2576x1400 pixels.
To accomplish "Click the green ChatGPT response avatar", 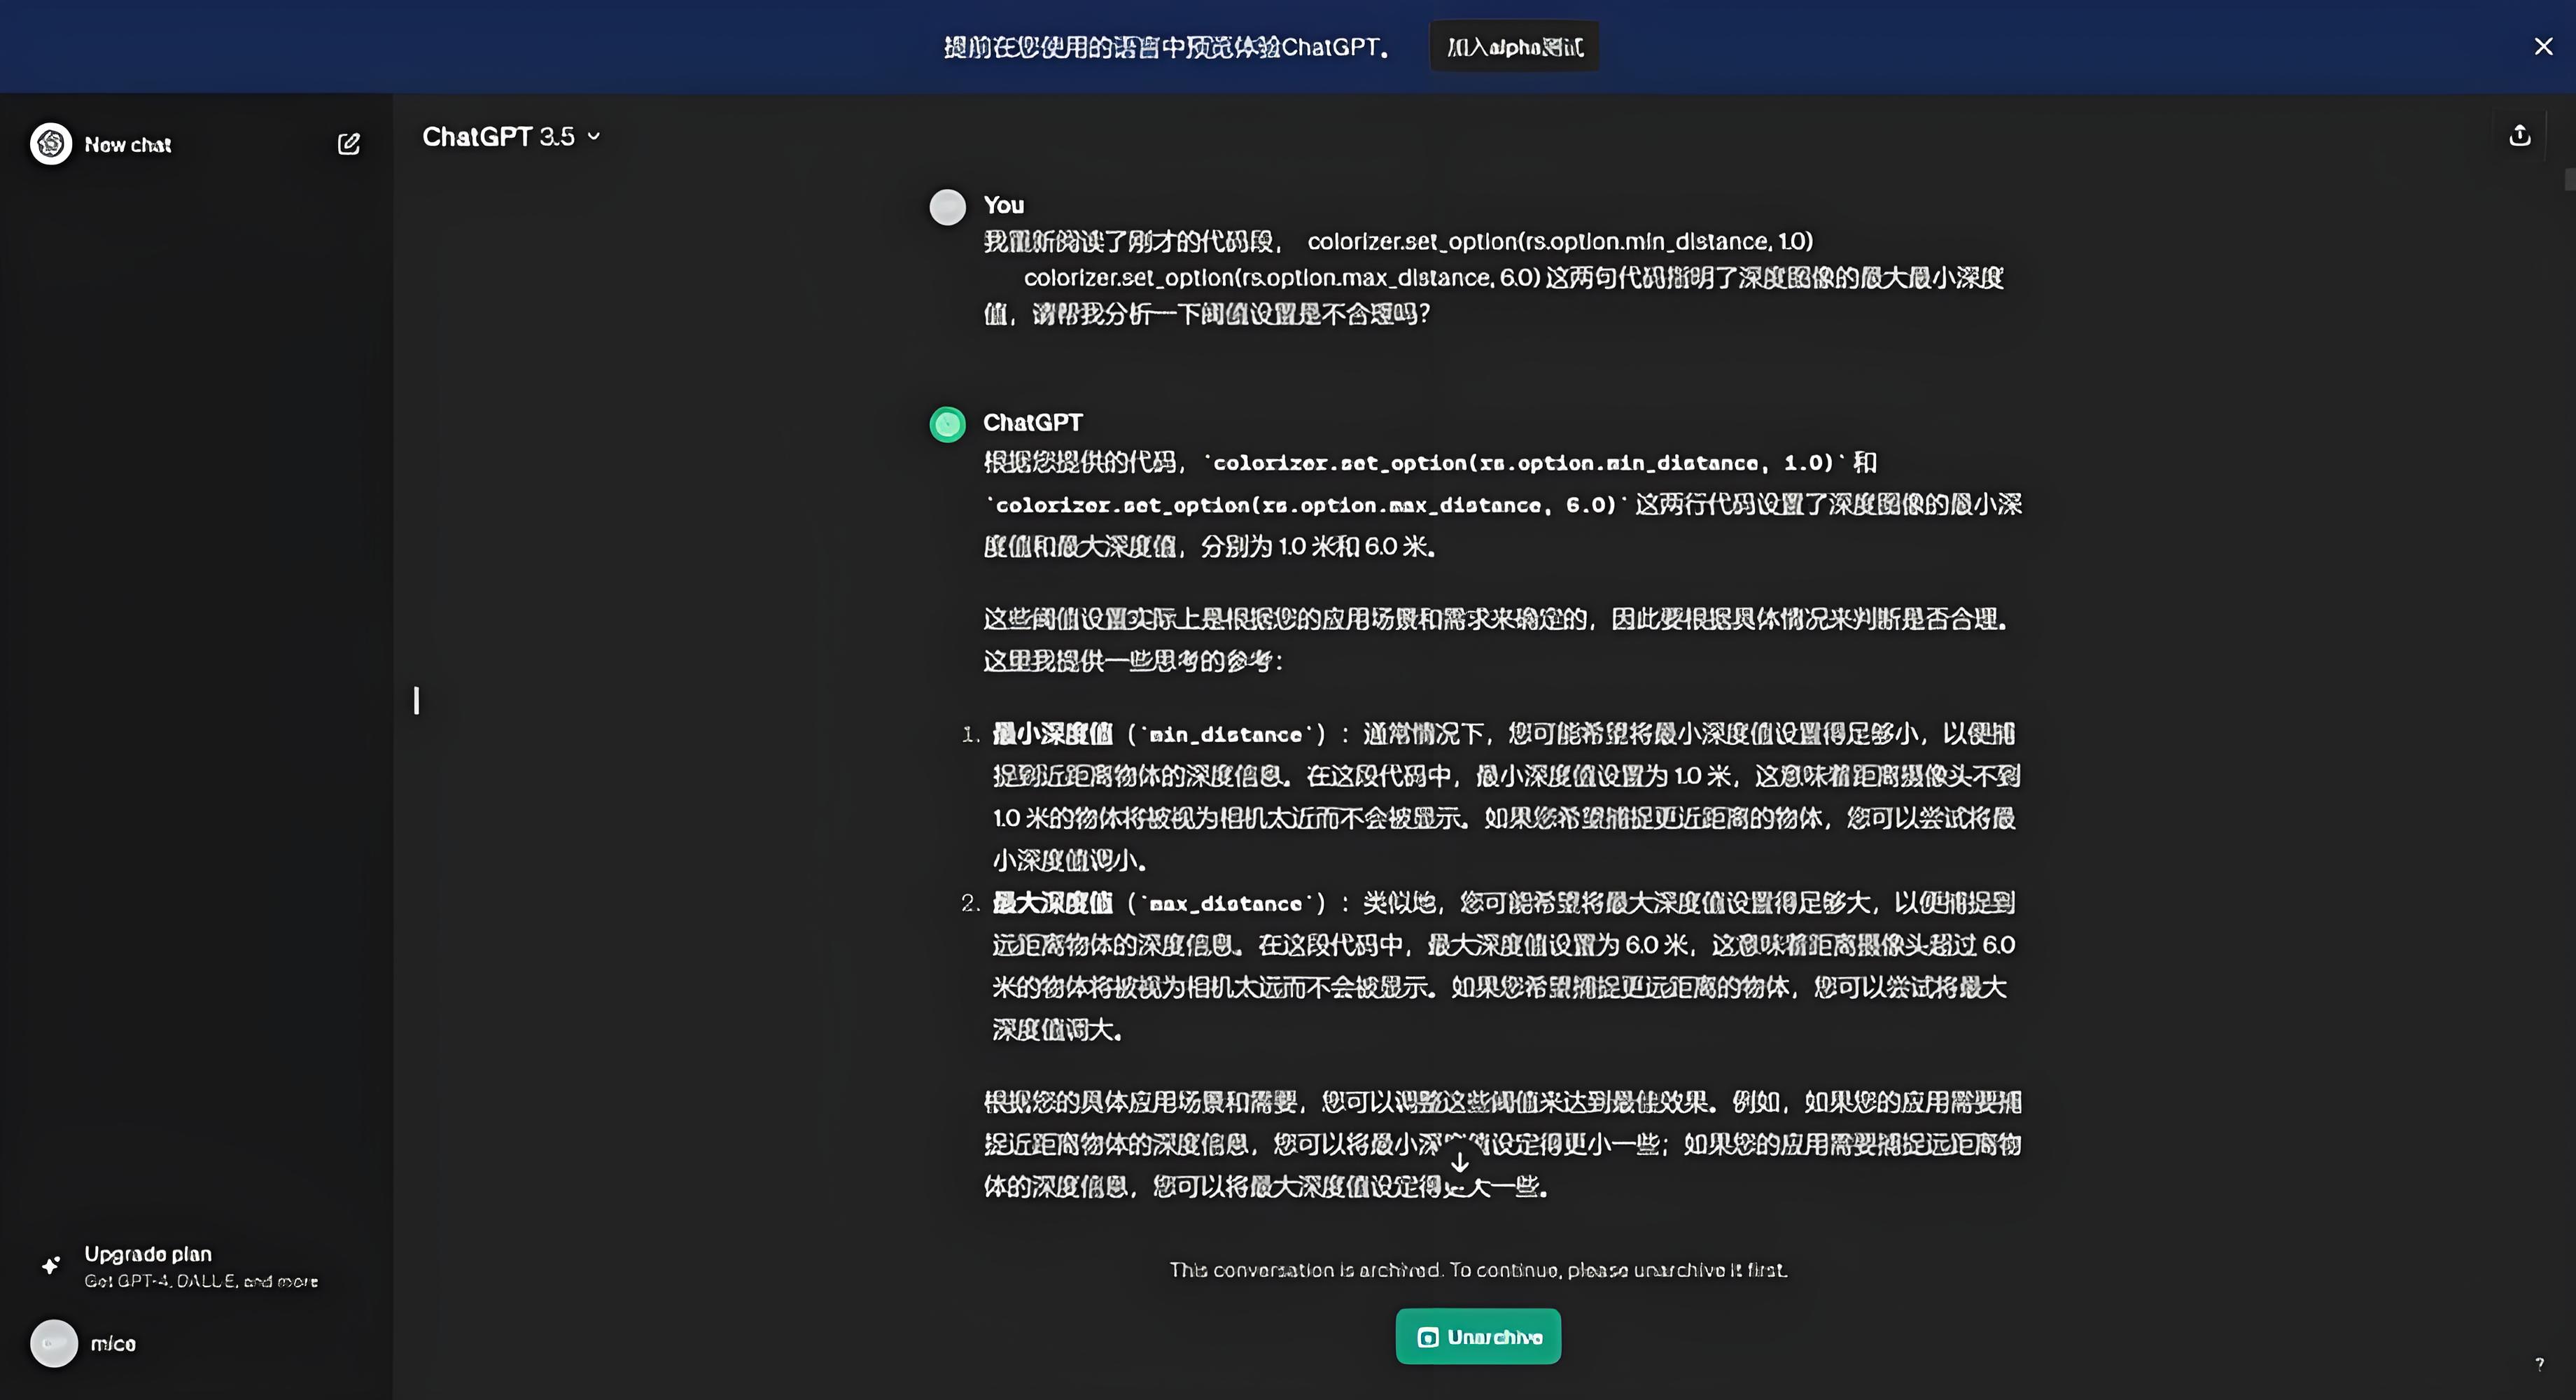I will [947, 424].
